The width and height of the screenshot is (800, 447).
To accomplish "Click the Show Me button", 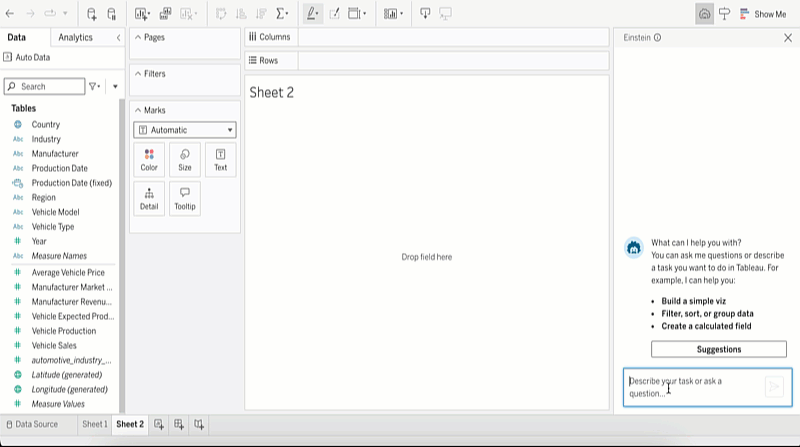I will coord(763,14).
